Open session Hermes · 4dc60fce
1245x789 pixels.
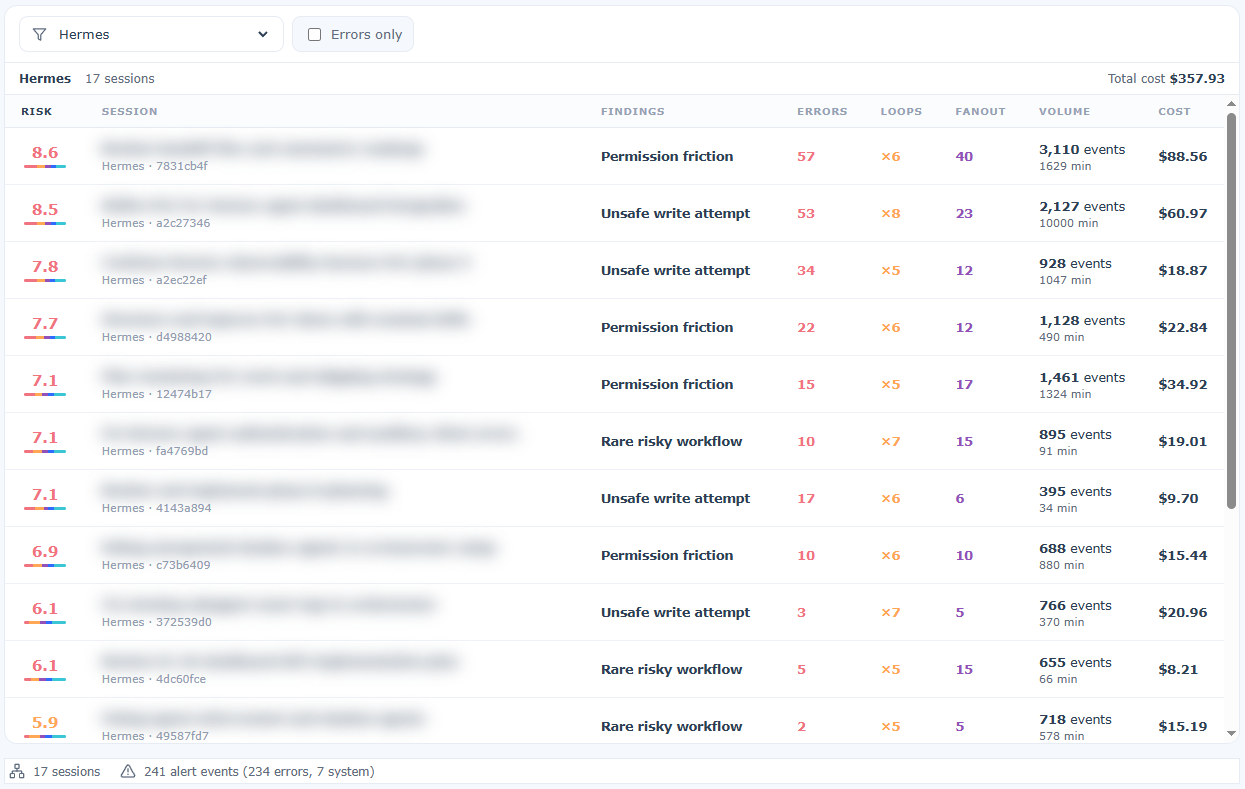point(614,669)
